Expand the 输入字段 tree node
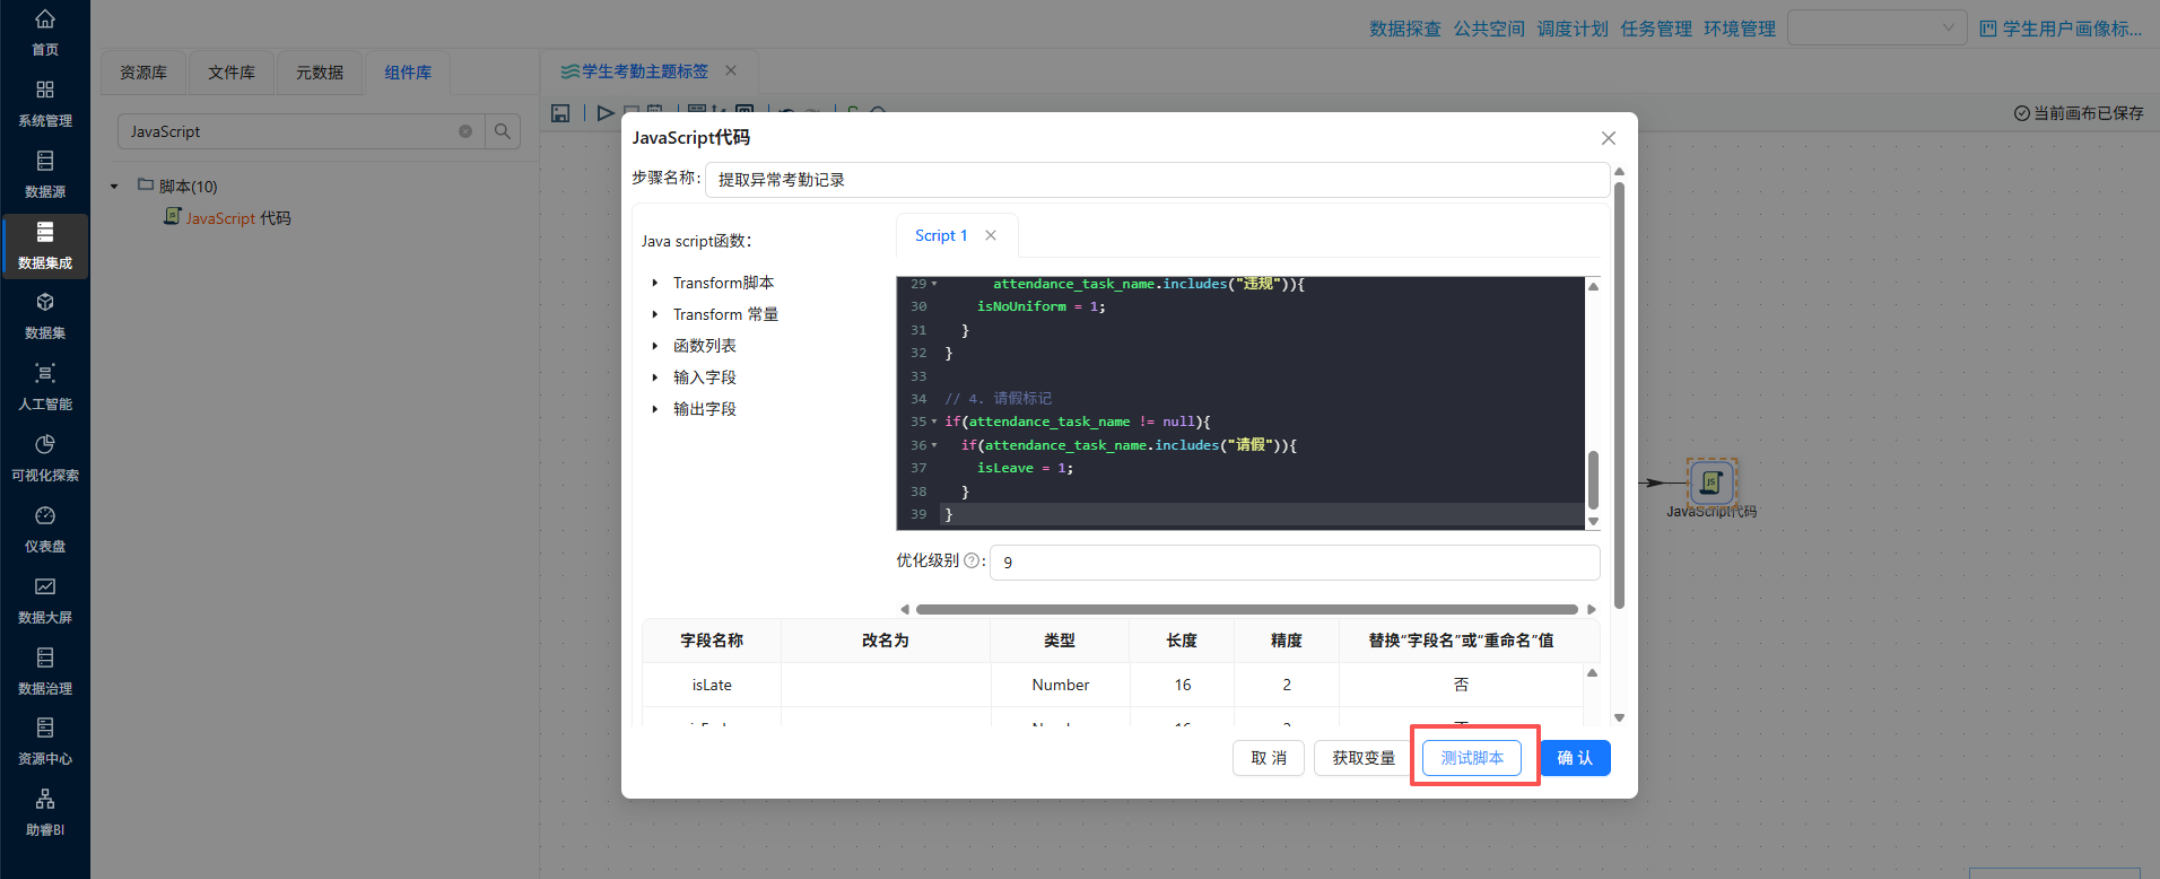The height and width of the screenshot is (879, 2160). [x=655, y=377]
